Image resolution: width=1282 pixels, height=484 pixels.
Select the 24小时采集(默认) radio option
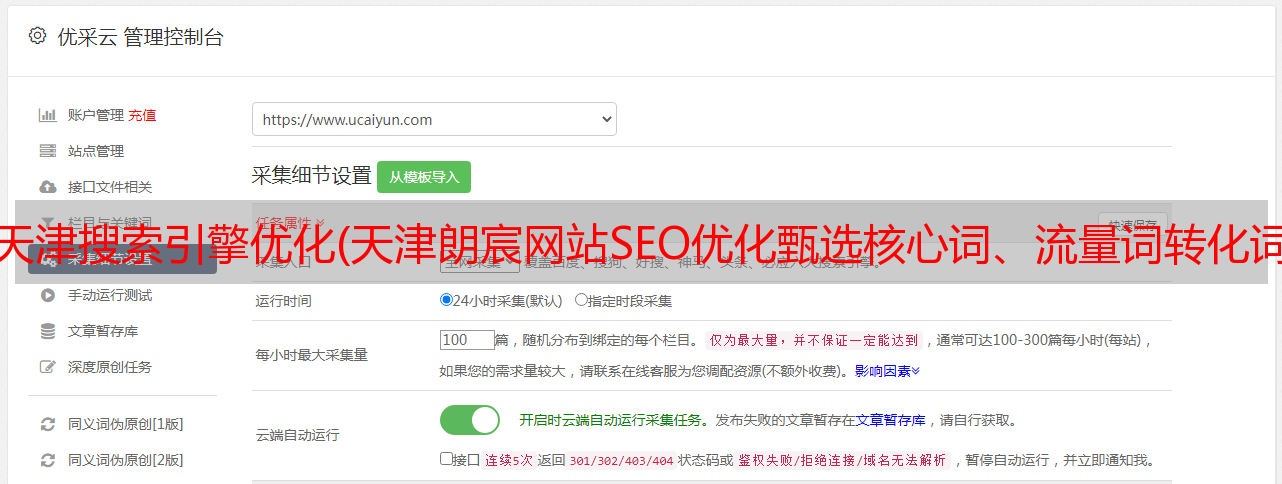point(446,299)
